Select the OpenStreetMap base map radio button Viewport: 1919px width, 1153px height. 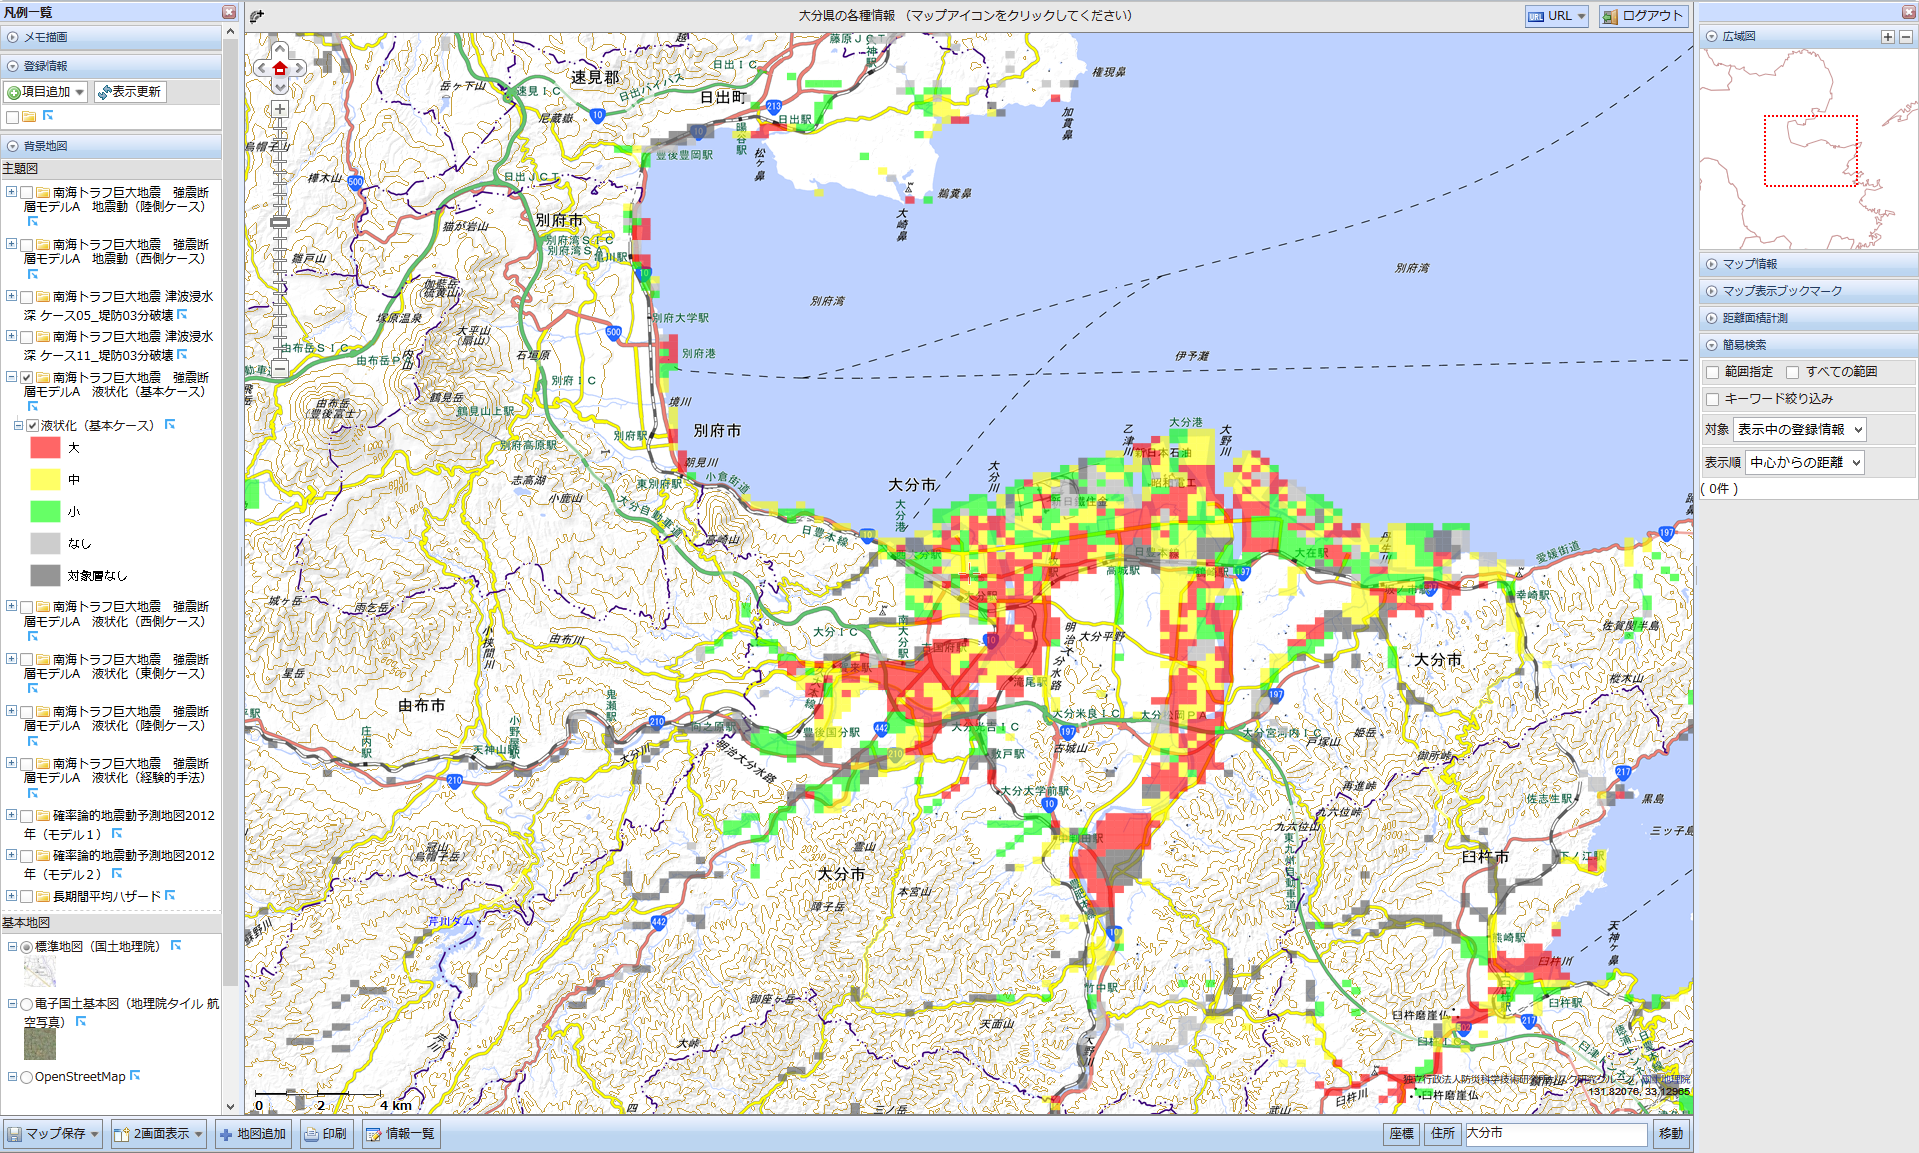click(26, 1077)
